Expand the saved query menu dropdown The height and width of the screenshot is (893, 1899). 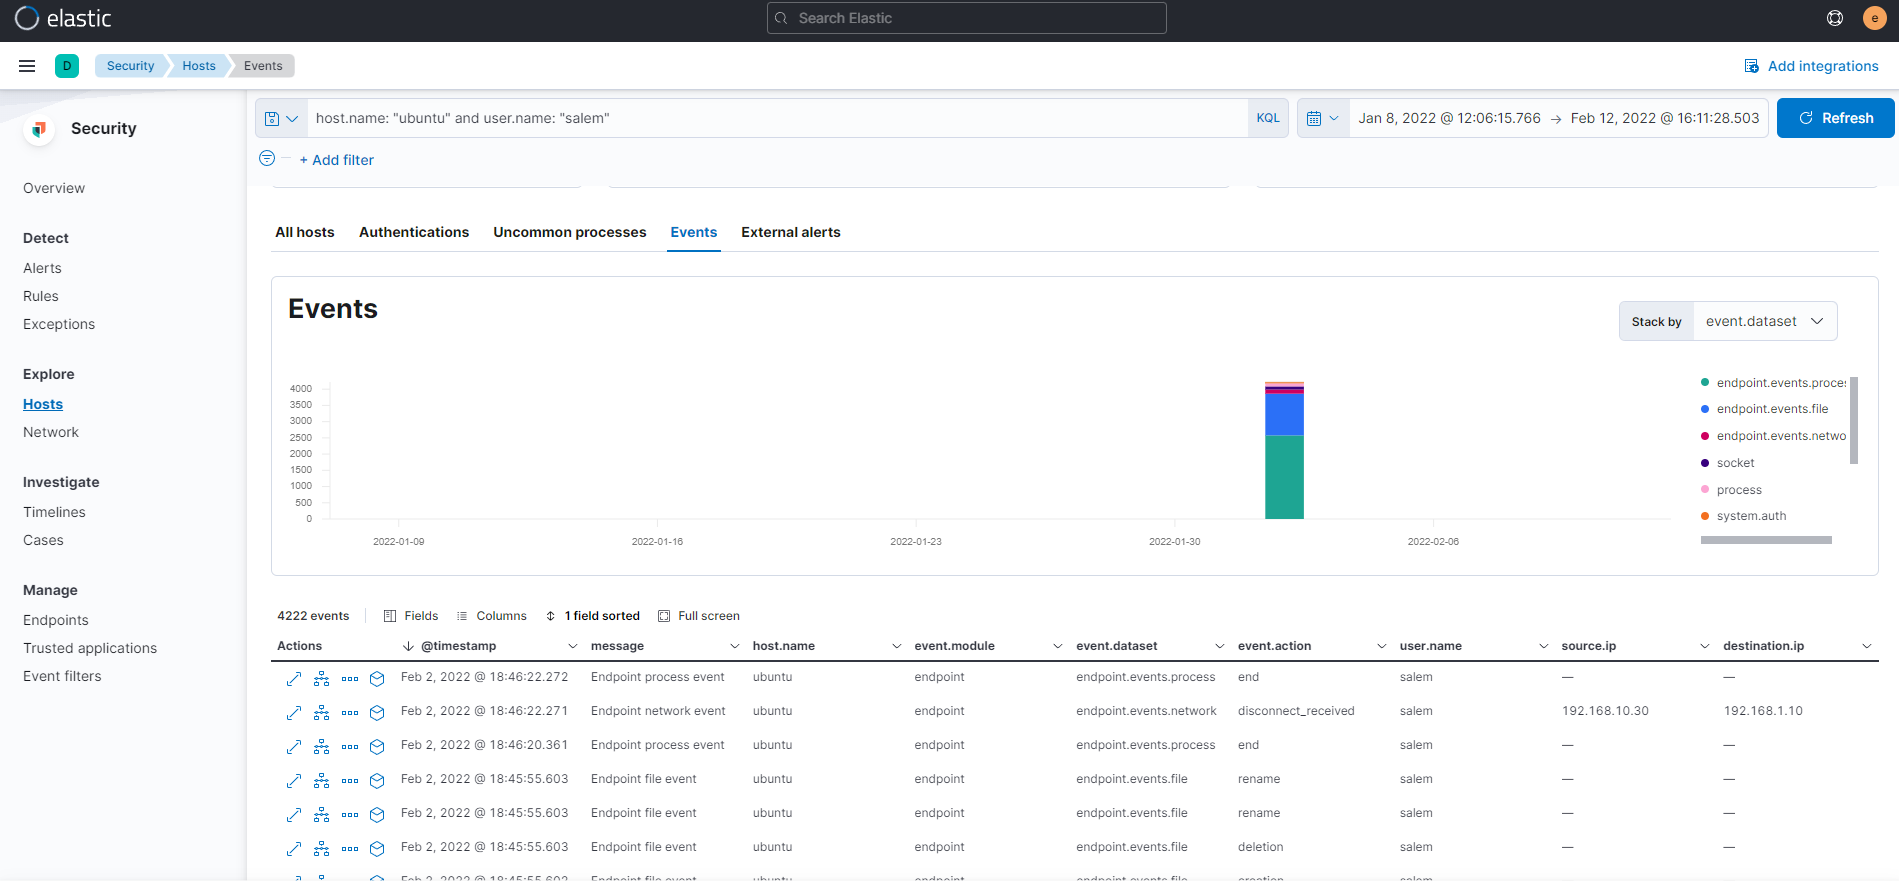click(281, 118)
